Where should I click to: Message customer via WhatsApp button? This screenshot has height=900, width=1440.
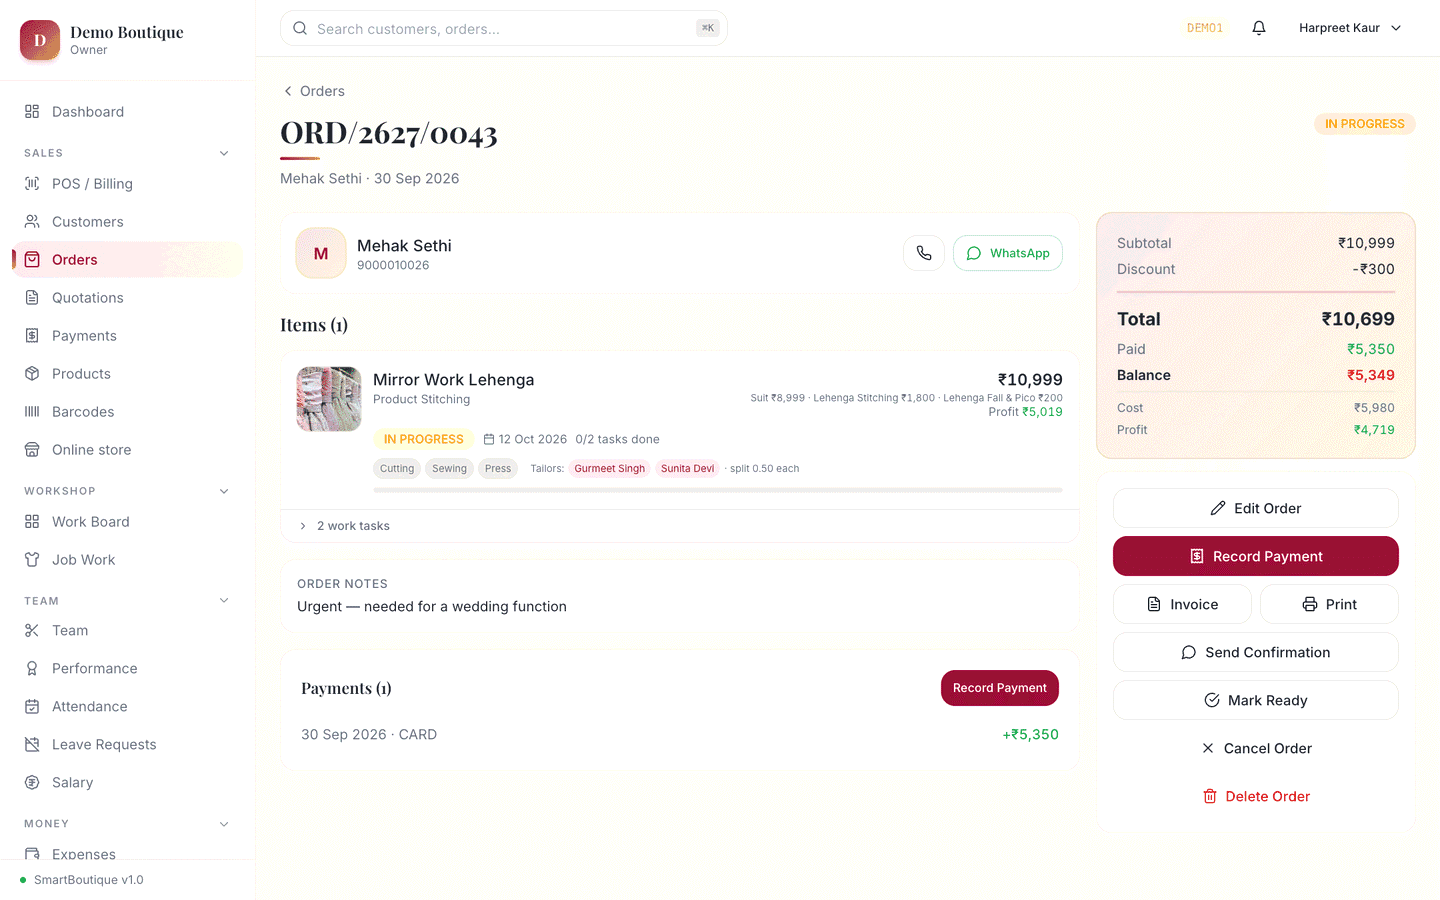1008,253
